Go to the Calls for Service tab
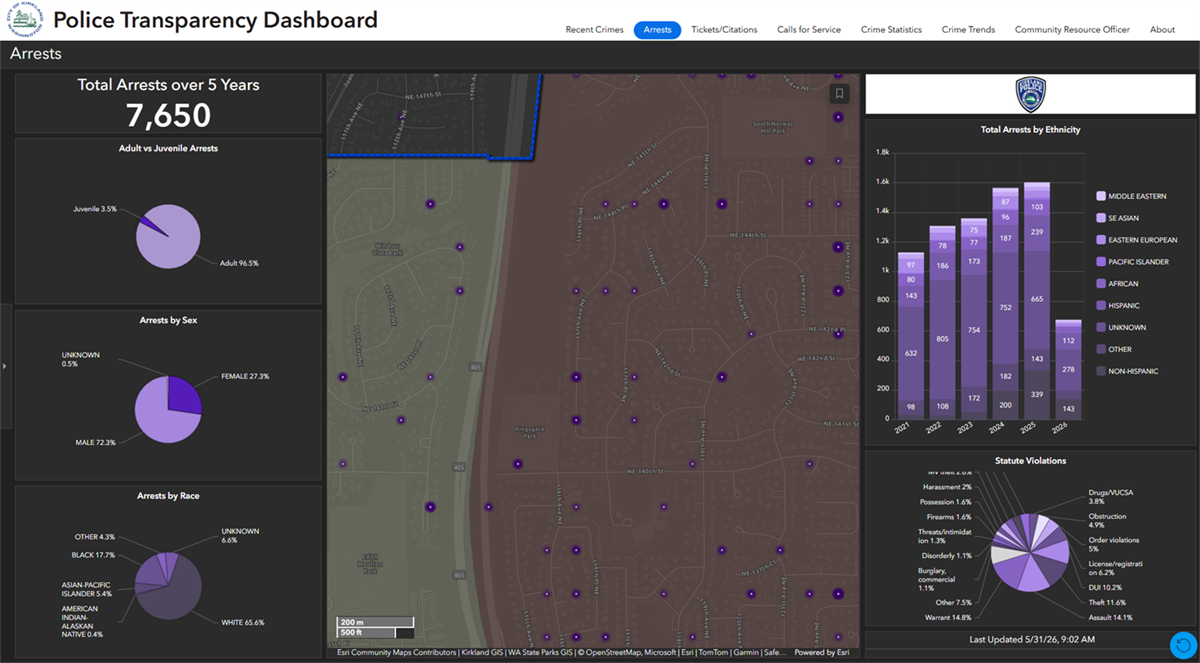 809,30
